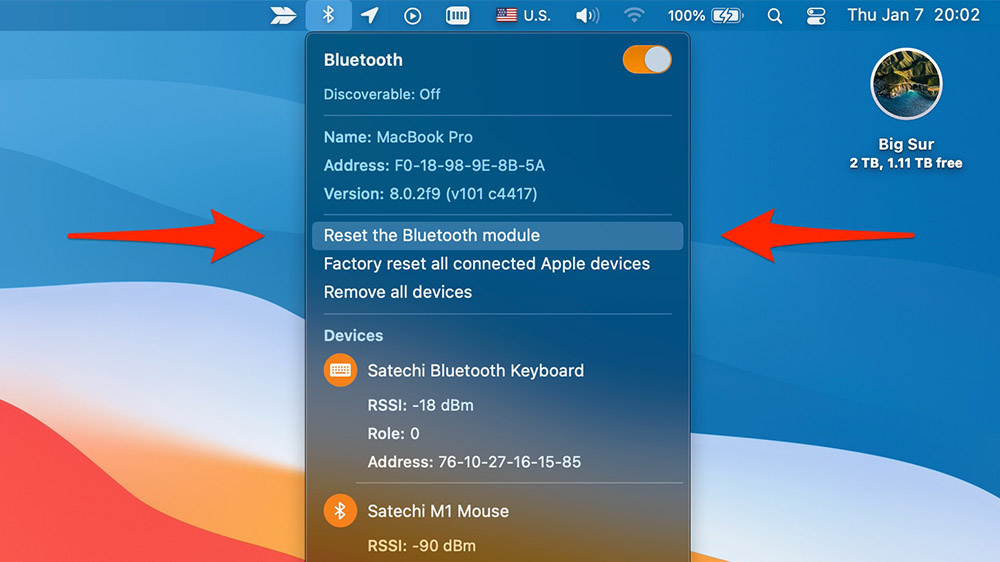Click the battery 100% charging icon
The width and height of the screenshot is (1000, 562).
[x=705, y=15]
